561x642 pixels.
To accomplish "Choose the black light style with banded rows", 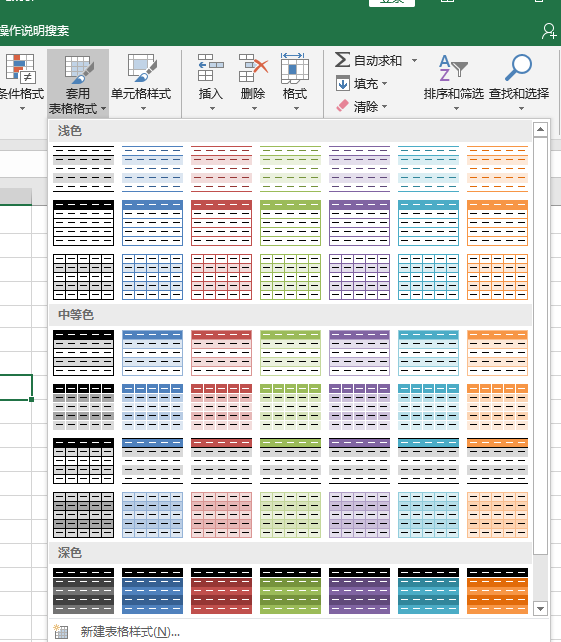I will [84, 169].
